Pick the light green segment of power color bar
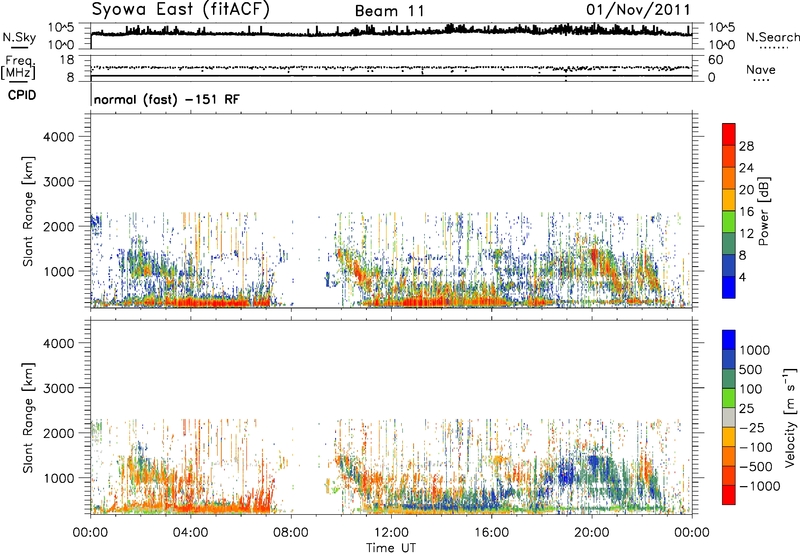The width and height of the screenshot is (800, 554). [729, 222]
